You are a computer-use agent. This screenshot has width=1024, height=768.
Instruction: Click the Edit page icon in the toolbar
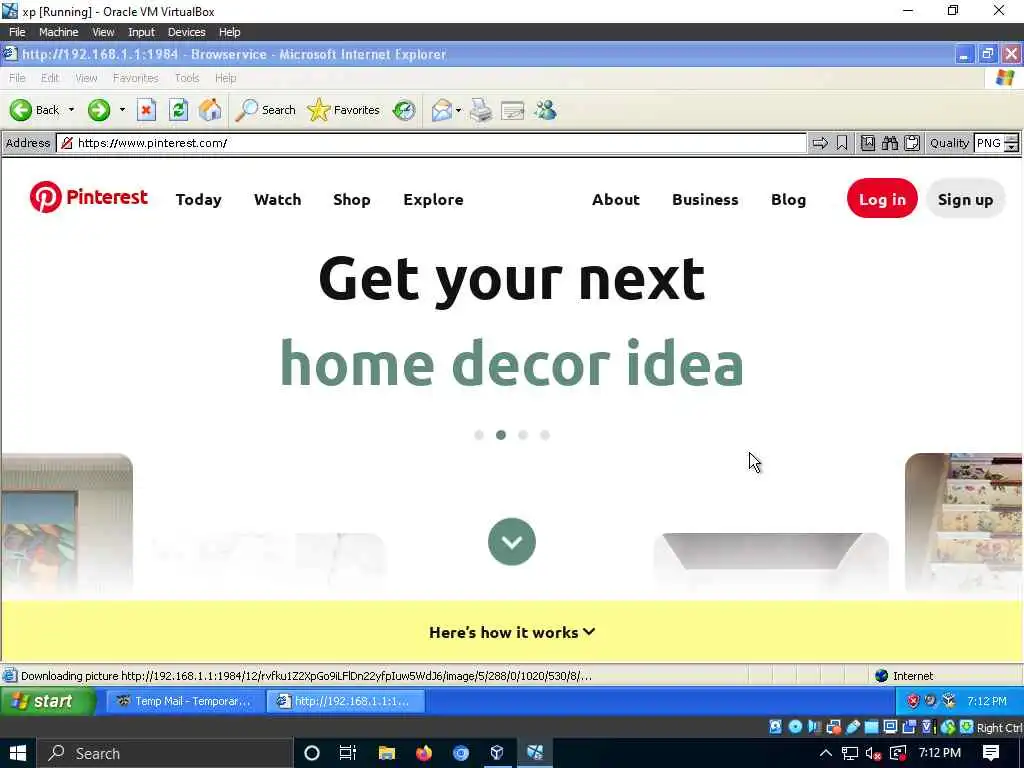click(x=513, y=111)
